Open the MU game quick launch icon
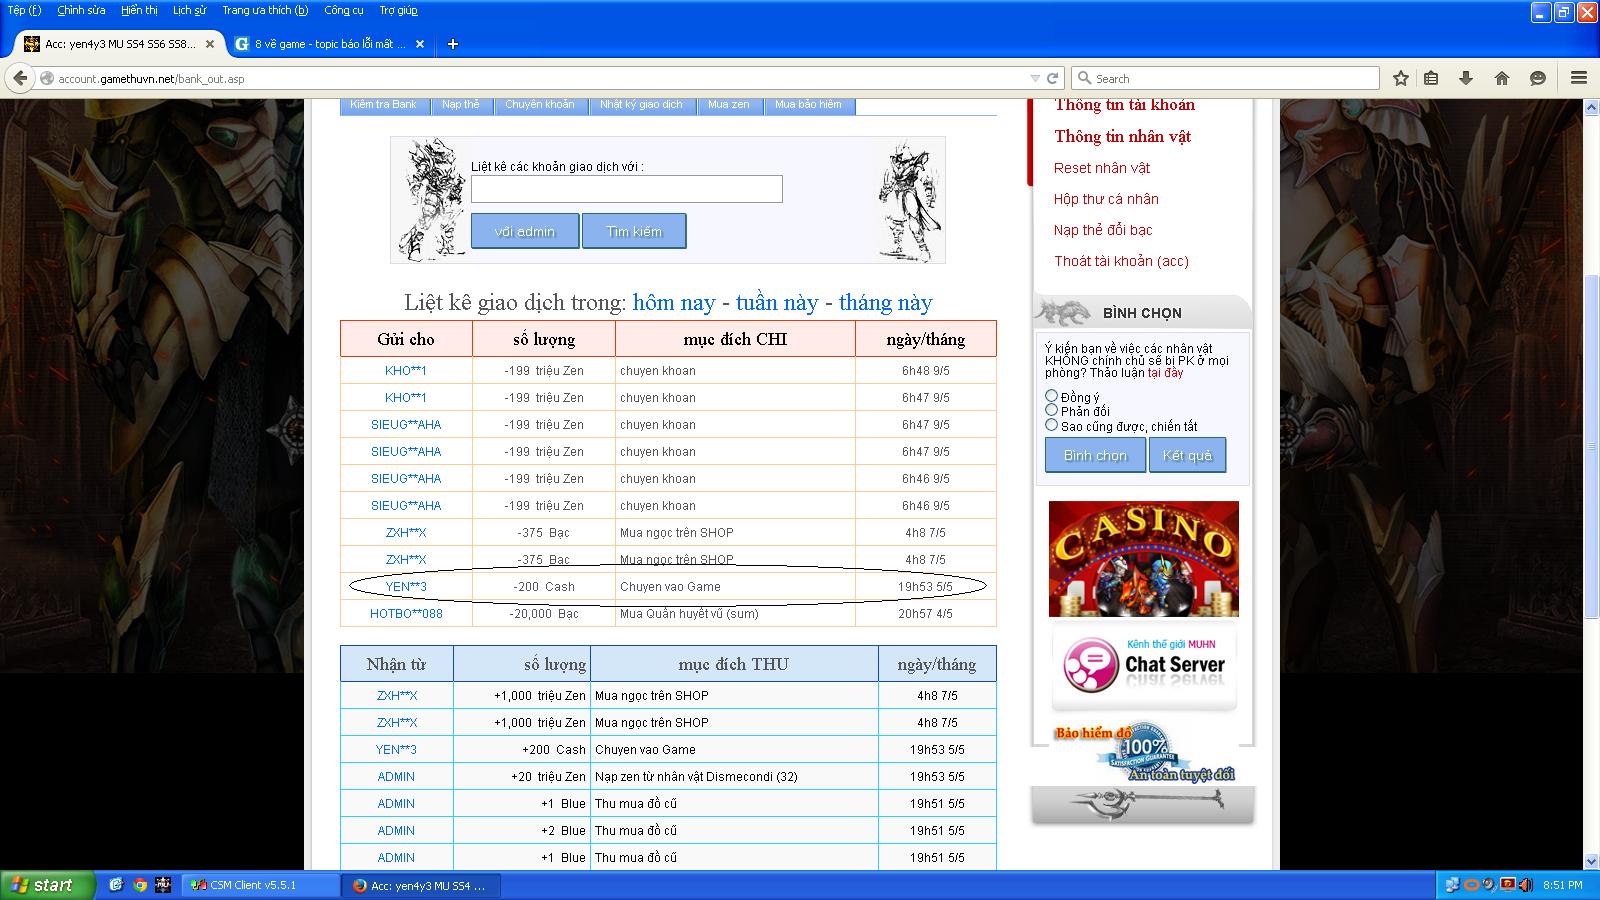This screenshot has width=1600, height=900. point(163,885)
